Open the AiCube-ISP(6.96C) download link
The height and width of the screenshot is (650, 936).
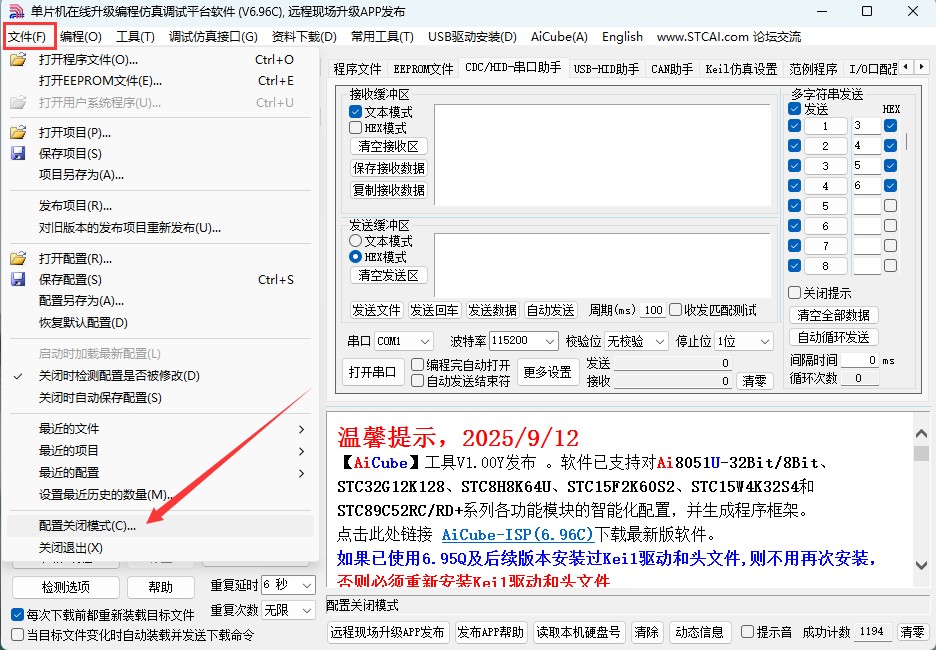(x=518, y=534)
